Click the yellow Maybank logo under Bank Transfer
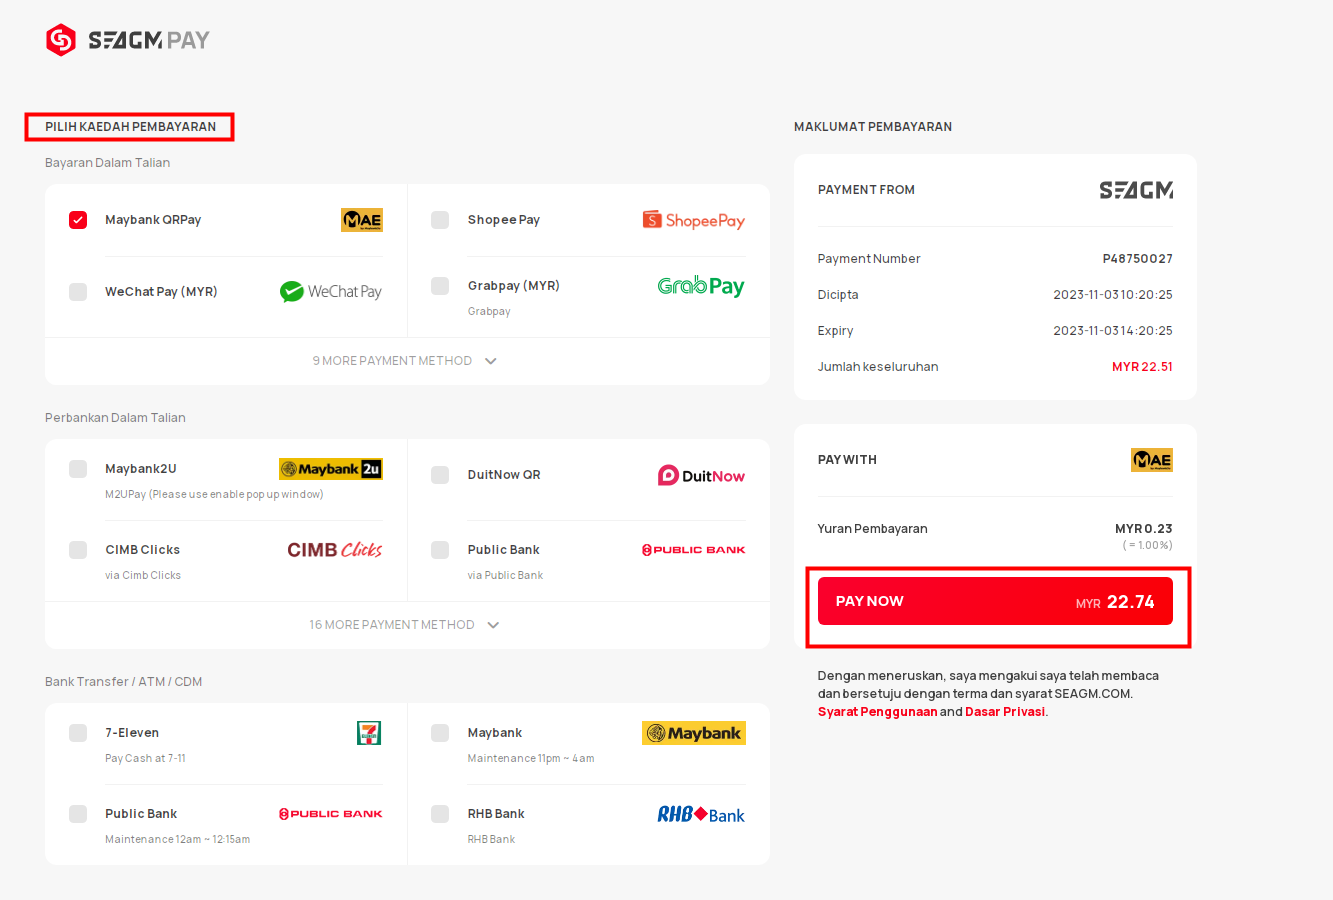Viewport: 1333px width, 900px height. tap(694, 733)
